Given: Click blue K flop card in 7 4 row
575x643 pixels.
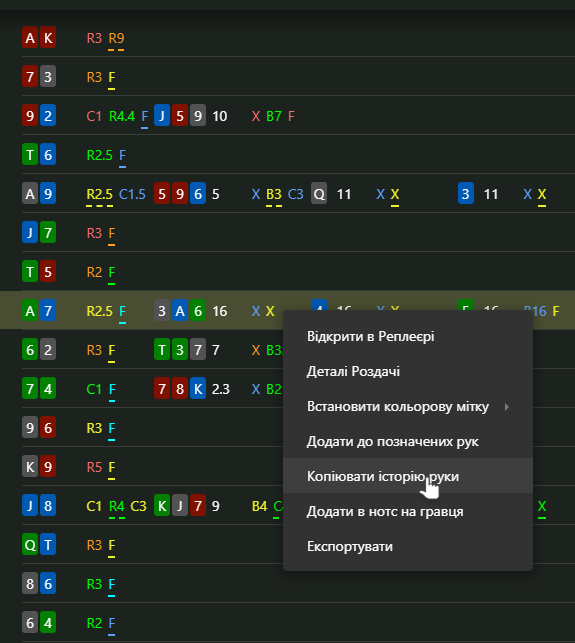Looking at the screenshot, I should point(198,389).
